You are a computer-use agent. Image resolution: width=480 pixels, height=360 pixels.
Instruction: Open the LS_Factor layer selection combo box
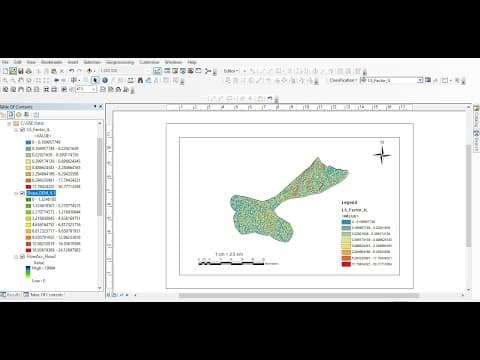392,80
